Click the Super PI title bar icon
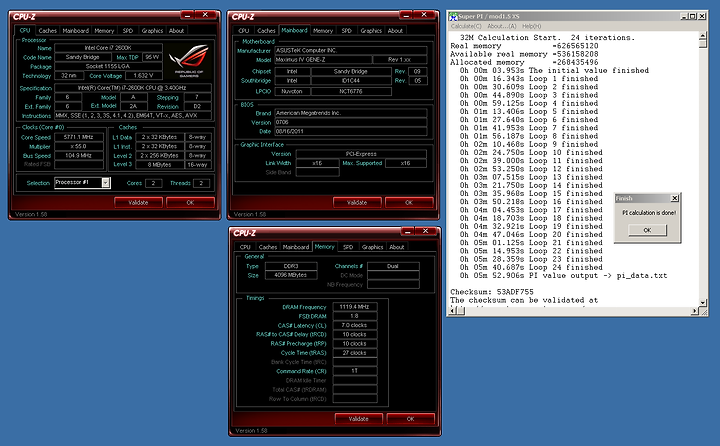The image size is (720, 446). click(x=453, y=17)
